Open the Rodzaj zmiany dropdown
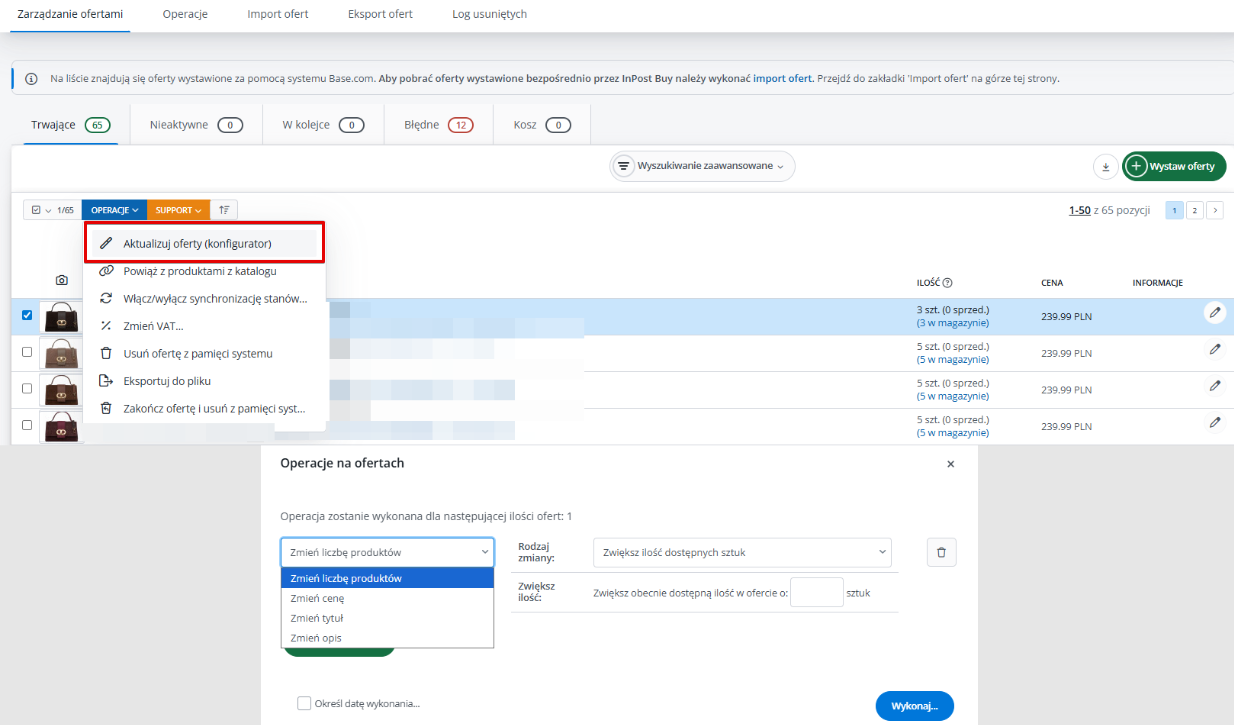This screenshot has width=1234, height=725. coord(741,552)
